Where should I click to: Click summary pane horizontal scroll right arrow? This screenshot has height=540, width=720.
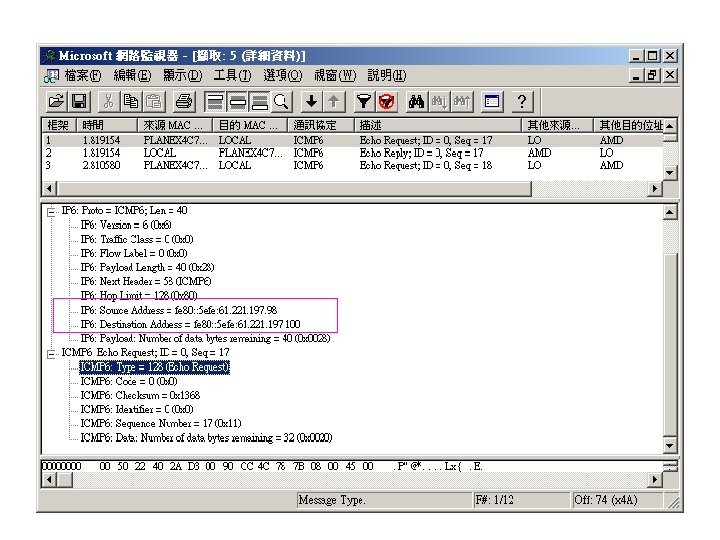point(655,188)
